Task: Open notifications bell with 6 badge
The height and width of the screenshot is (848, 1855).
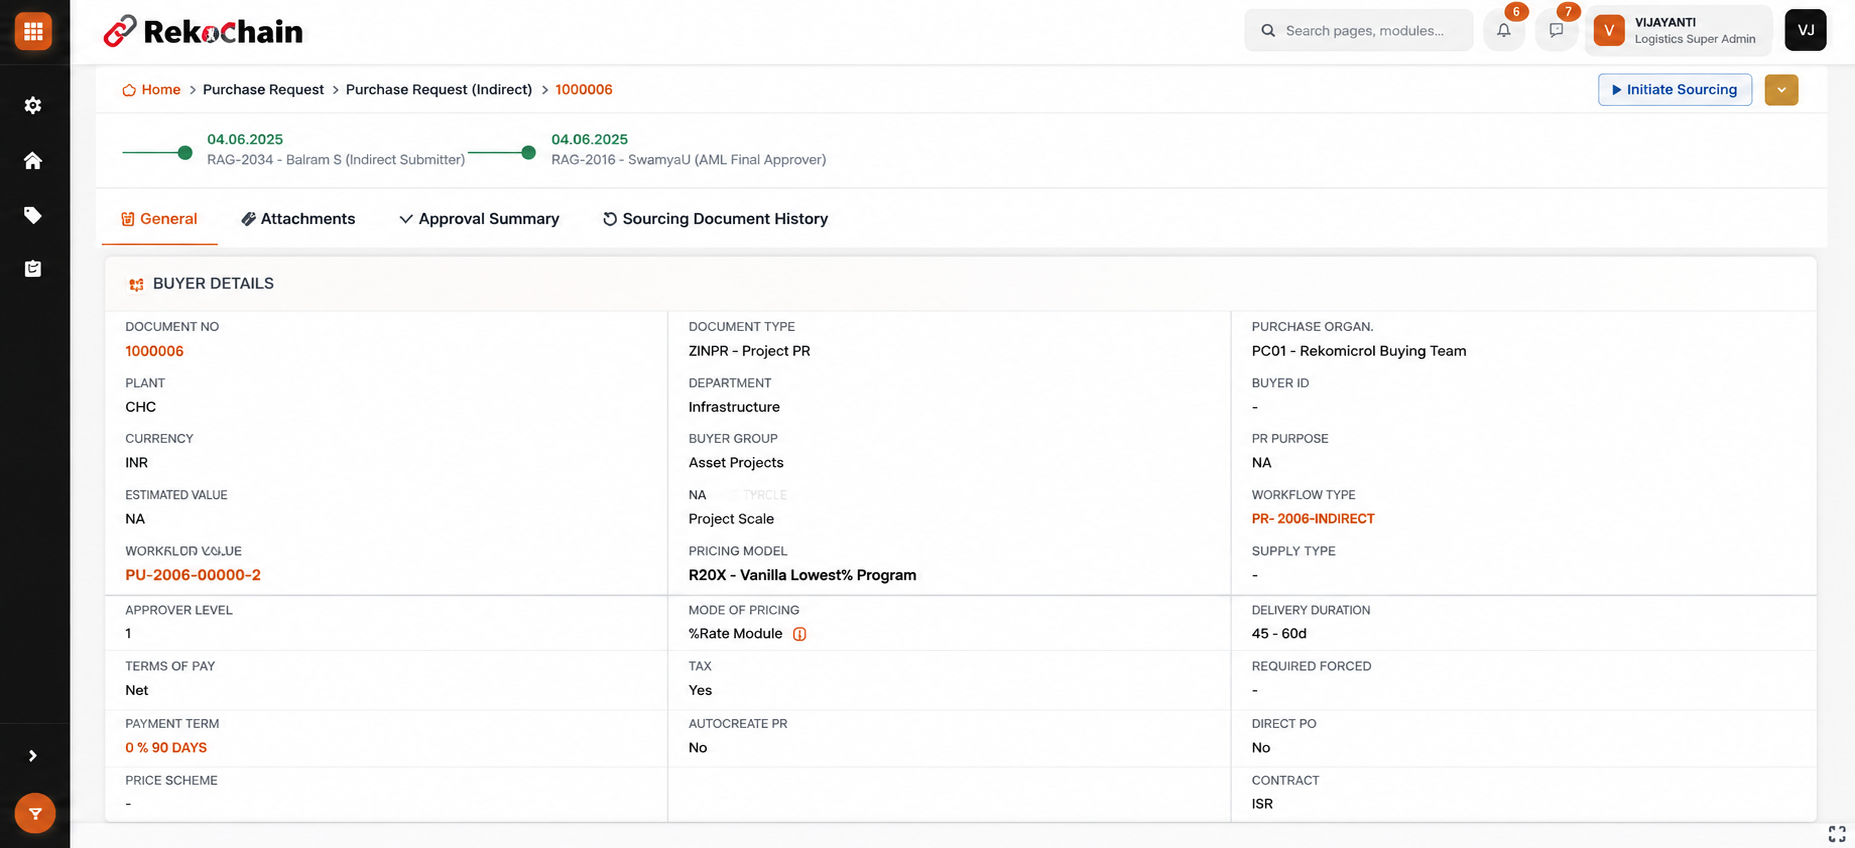Action: pyautogui.click(x=1504, y=30)
